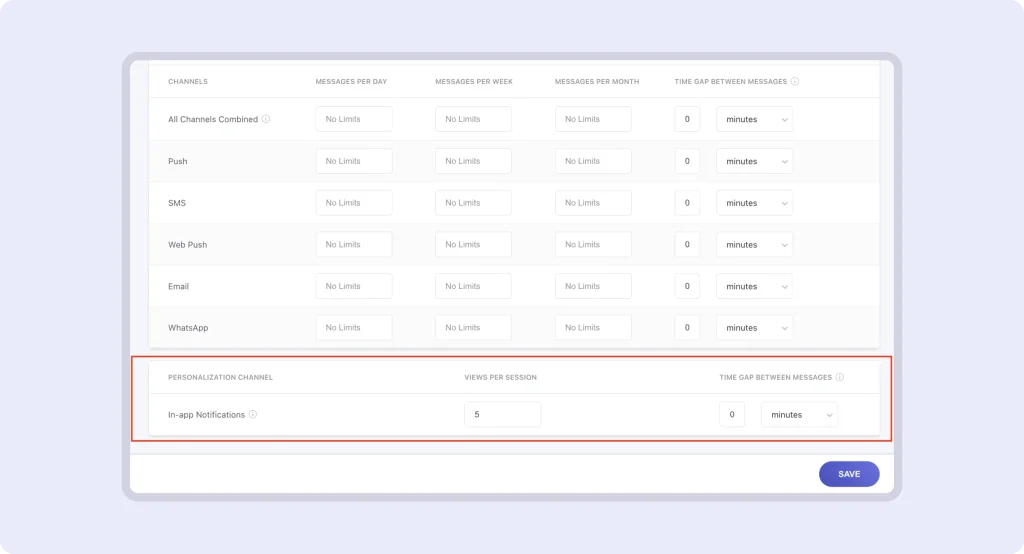1024x554 pixels.
Task: Open minutes dropdown for All Channels Combined
Action: coord(754,119)
